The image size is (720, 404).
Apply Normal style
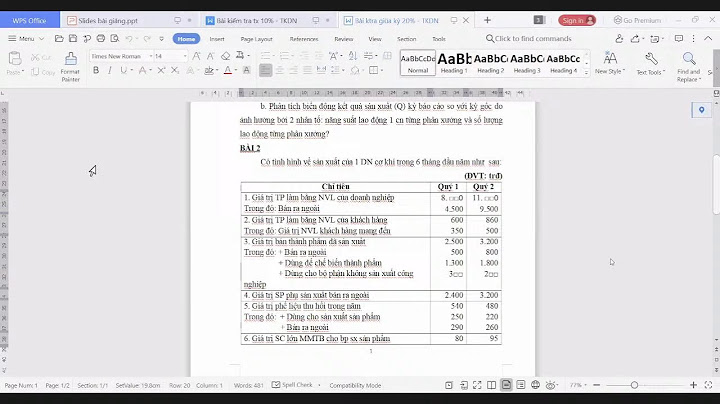(x=418, y=63)
